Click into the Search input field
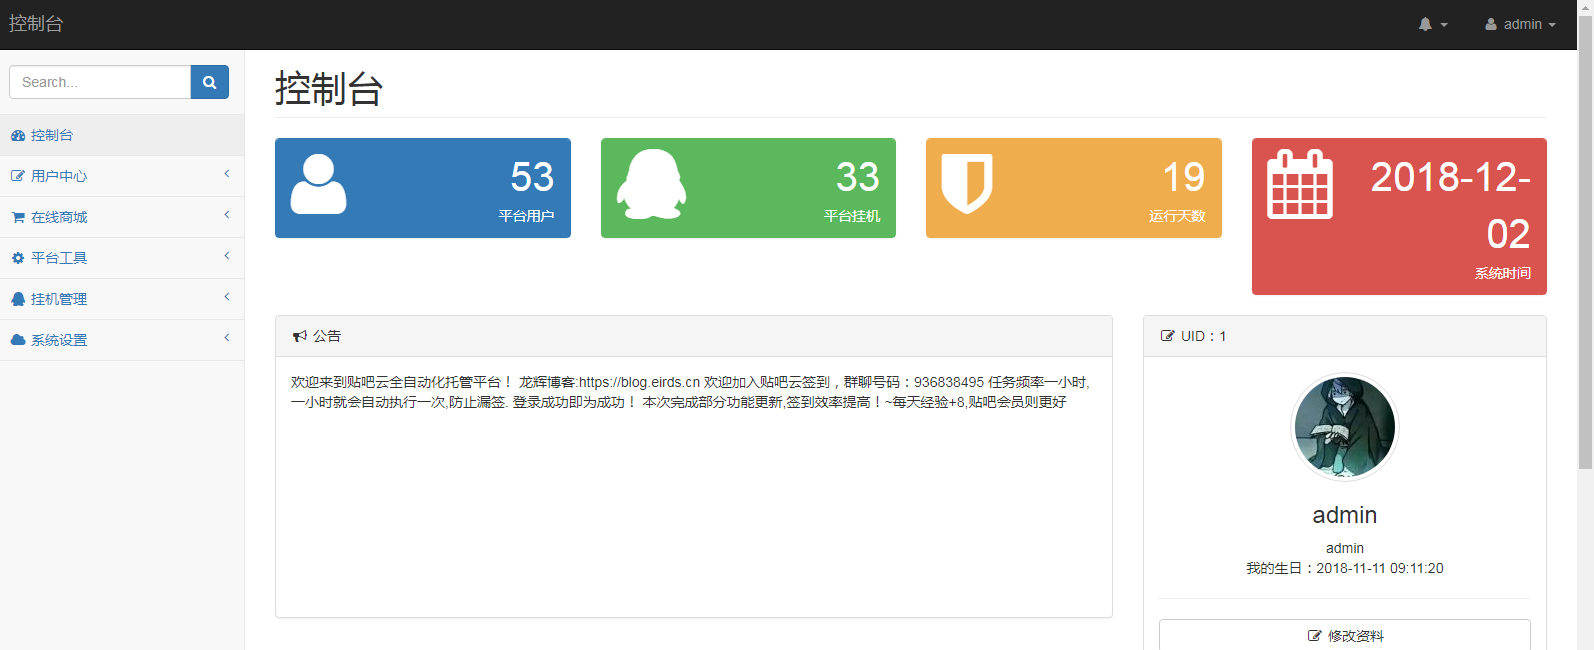This screenshot has height=650, width=1594. (x=100, y=82)
